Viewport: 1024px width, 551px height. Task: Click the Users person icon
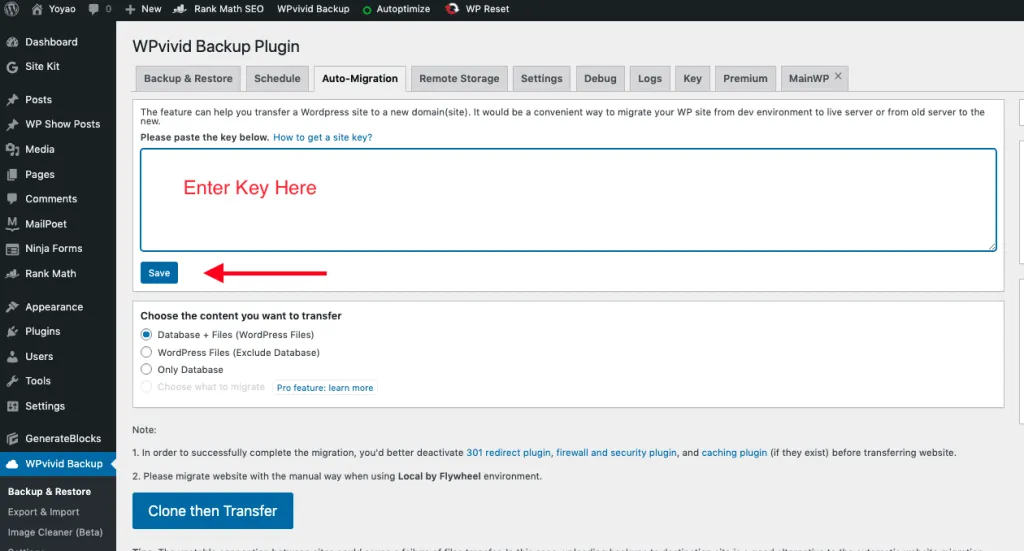tap(12, 356)
